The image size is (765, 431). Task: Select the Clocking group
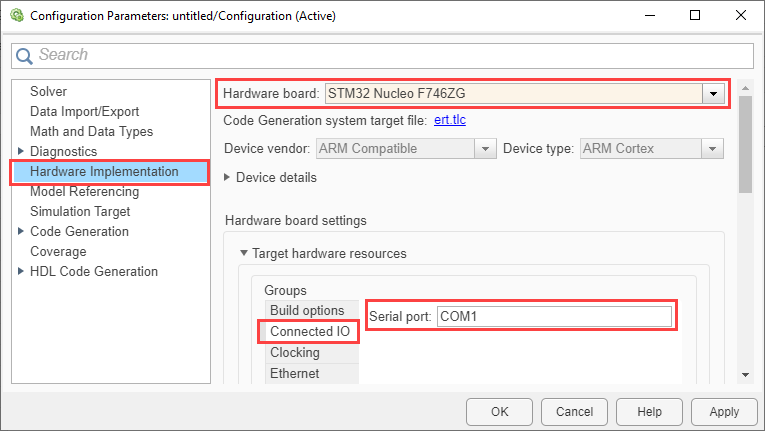pos(294,353)
